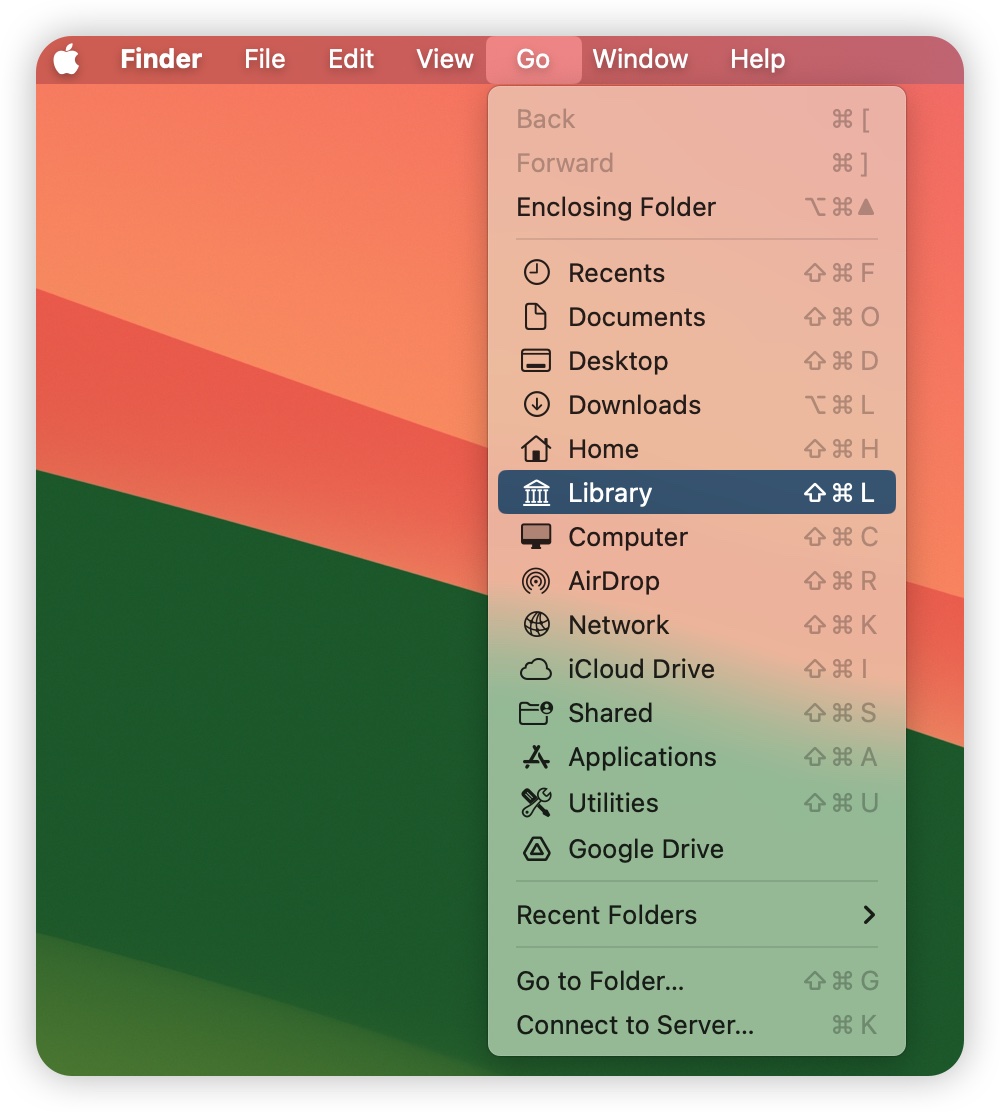Image resolution: width=1000 pixels, height=1112 pixels.
Task: Click the ⌥⌘L shortcut beside Downloads
Action: 839,404
